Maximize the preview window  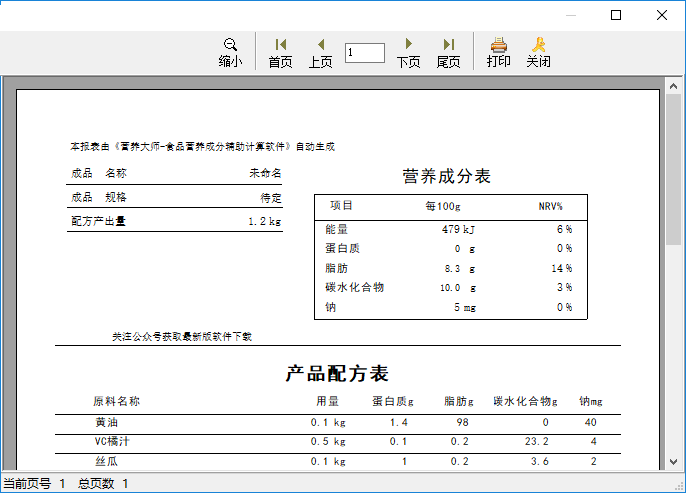[616, 15]
